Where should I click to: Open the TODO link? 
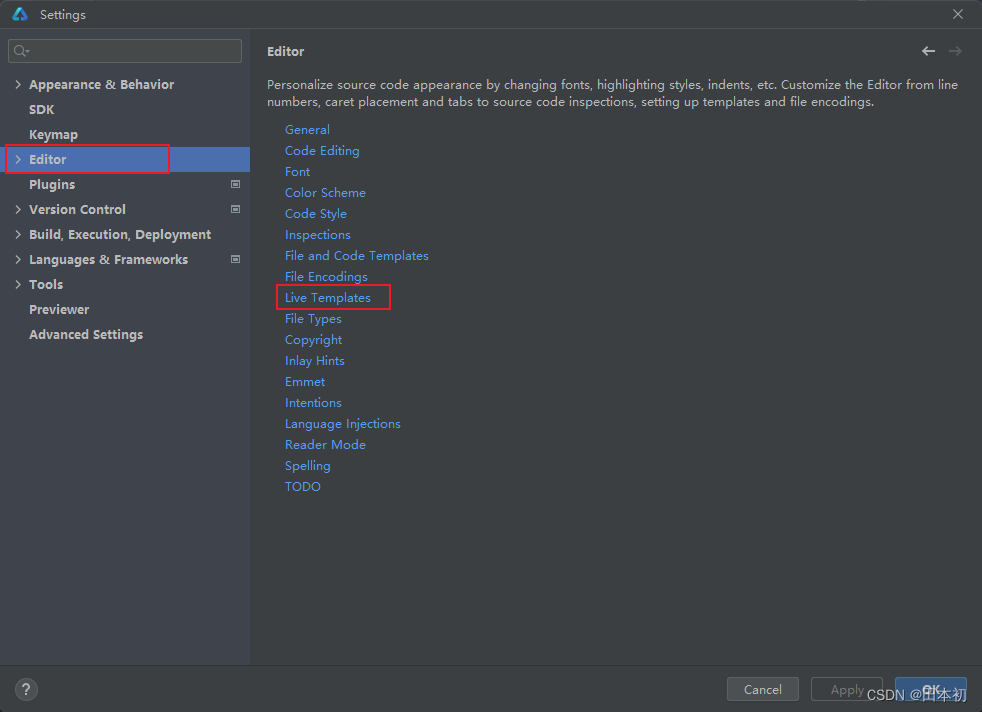pyautogui.click(x=302, y=487)
